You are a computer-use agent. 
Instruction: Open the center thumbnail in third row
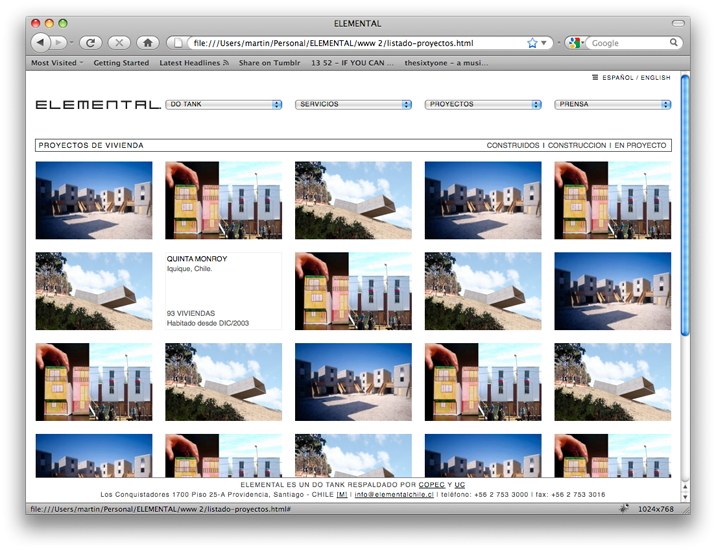(353, 382)
